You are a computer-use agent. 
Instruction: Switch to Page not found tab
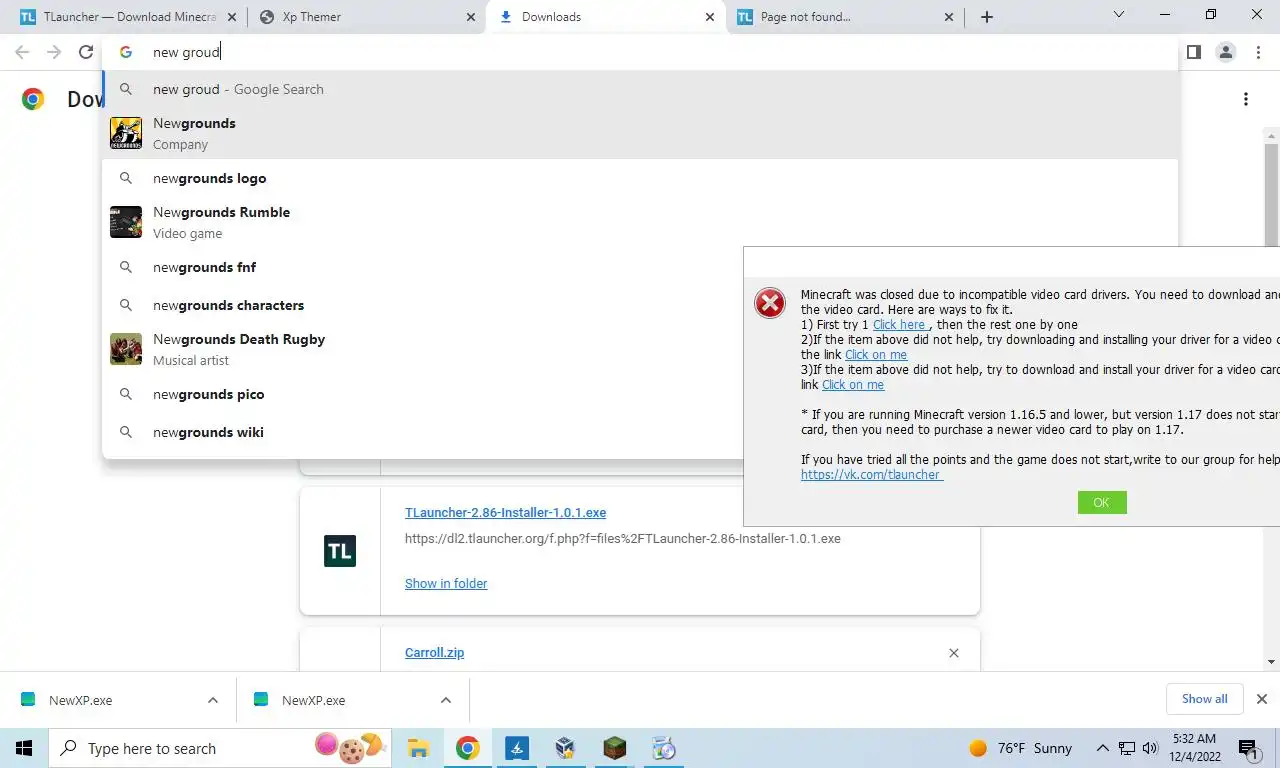click(846, 17)
